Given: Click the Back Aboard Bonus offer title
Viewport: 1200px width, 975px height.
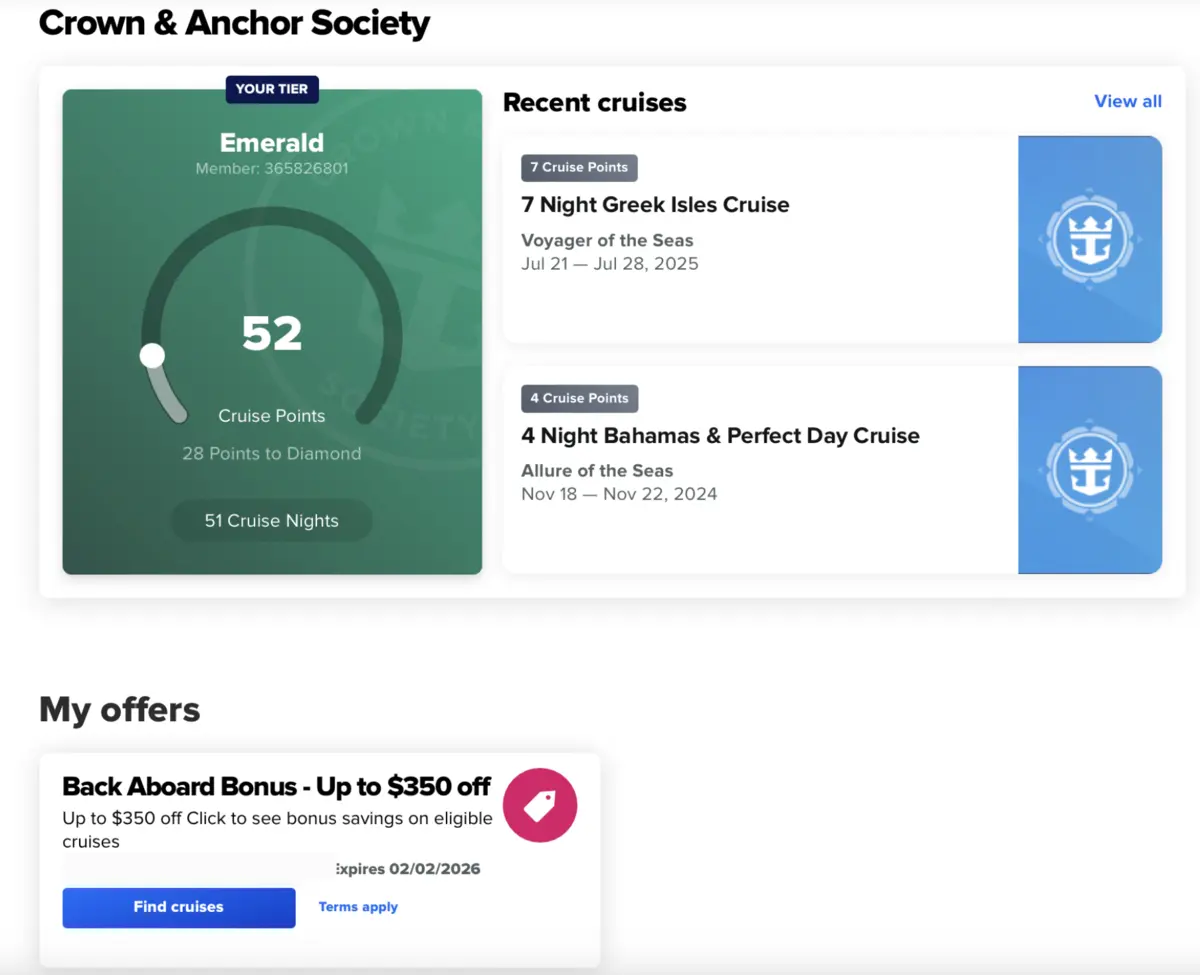Looking at the screenshot, I should pos(276,787).
